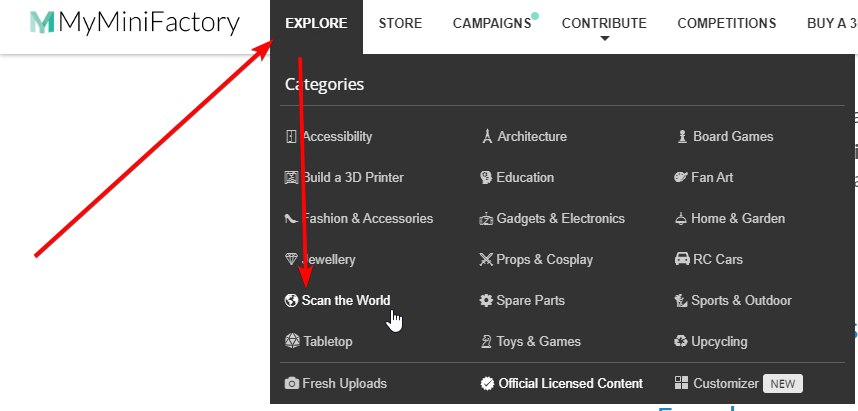Click the Jewellery diamond icon
Screen dimensions: 858x411
click(291, 259)
